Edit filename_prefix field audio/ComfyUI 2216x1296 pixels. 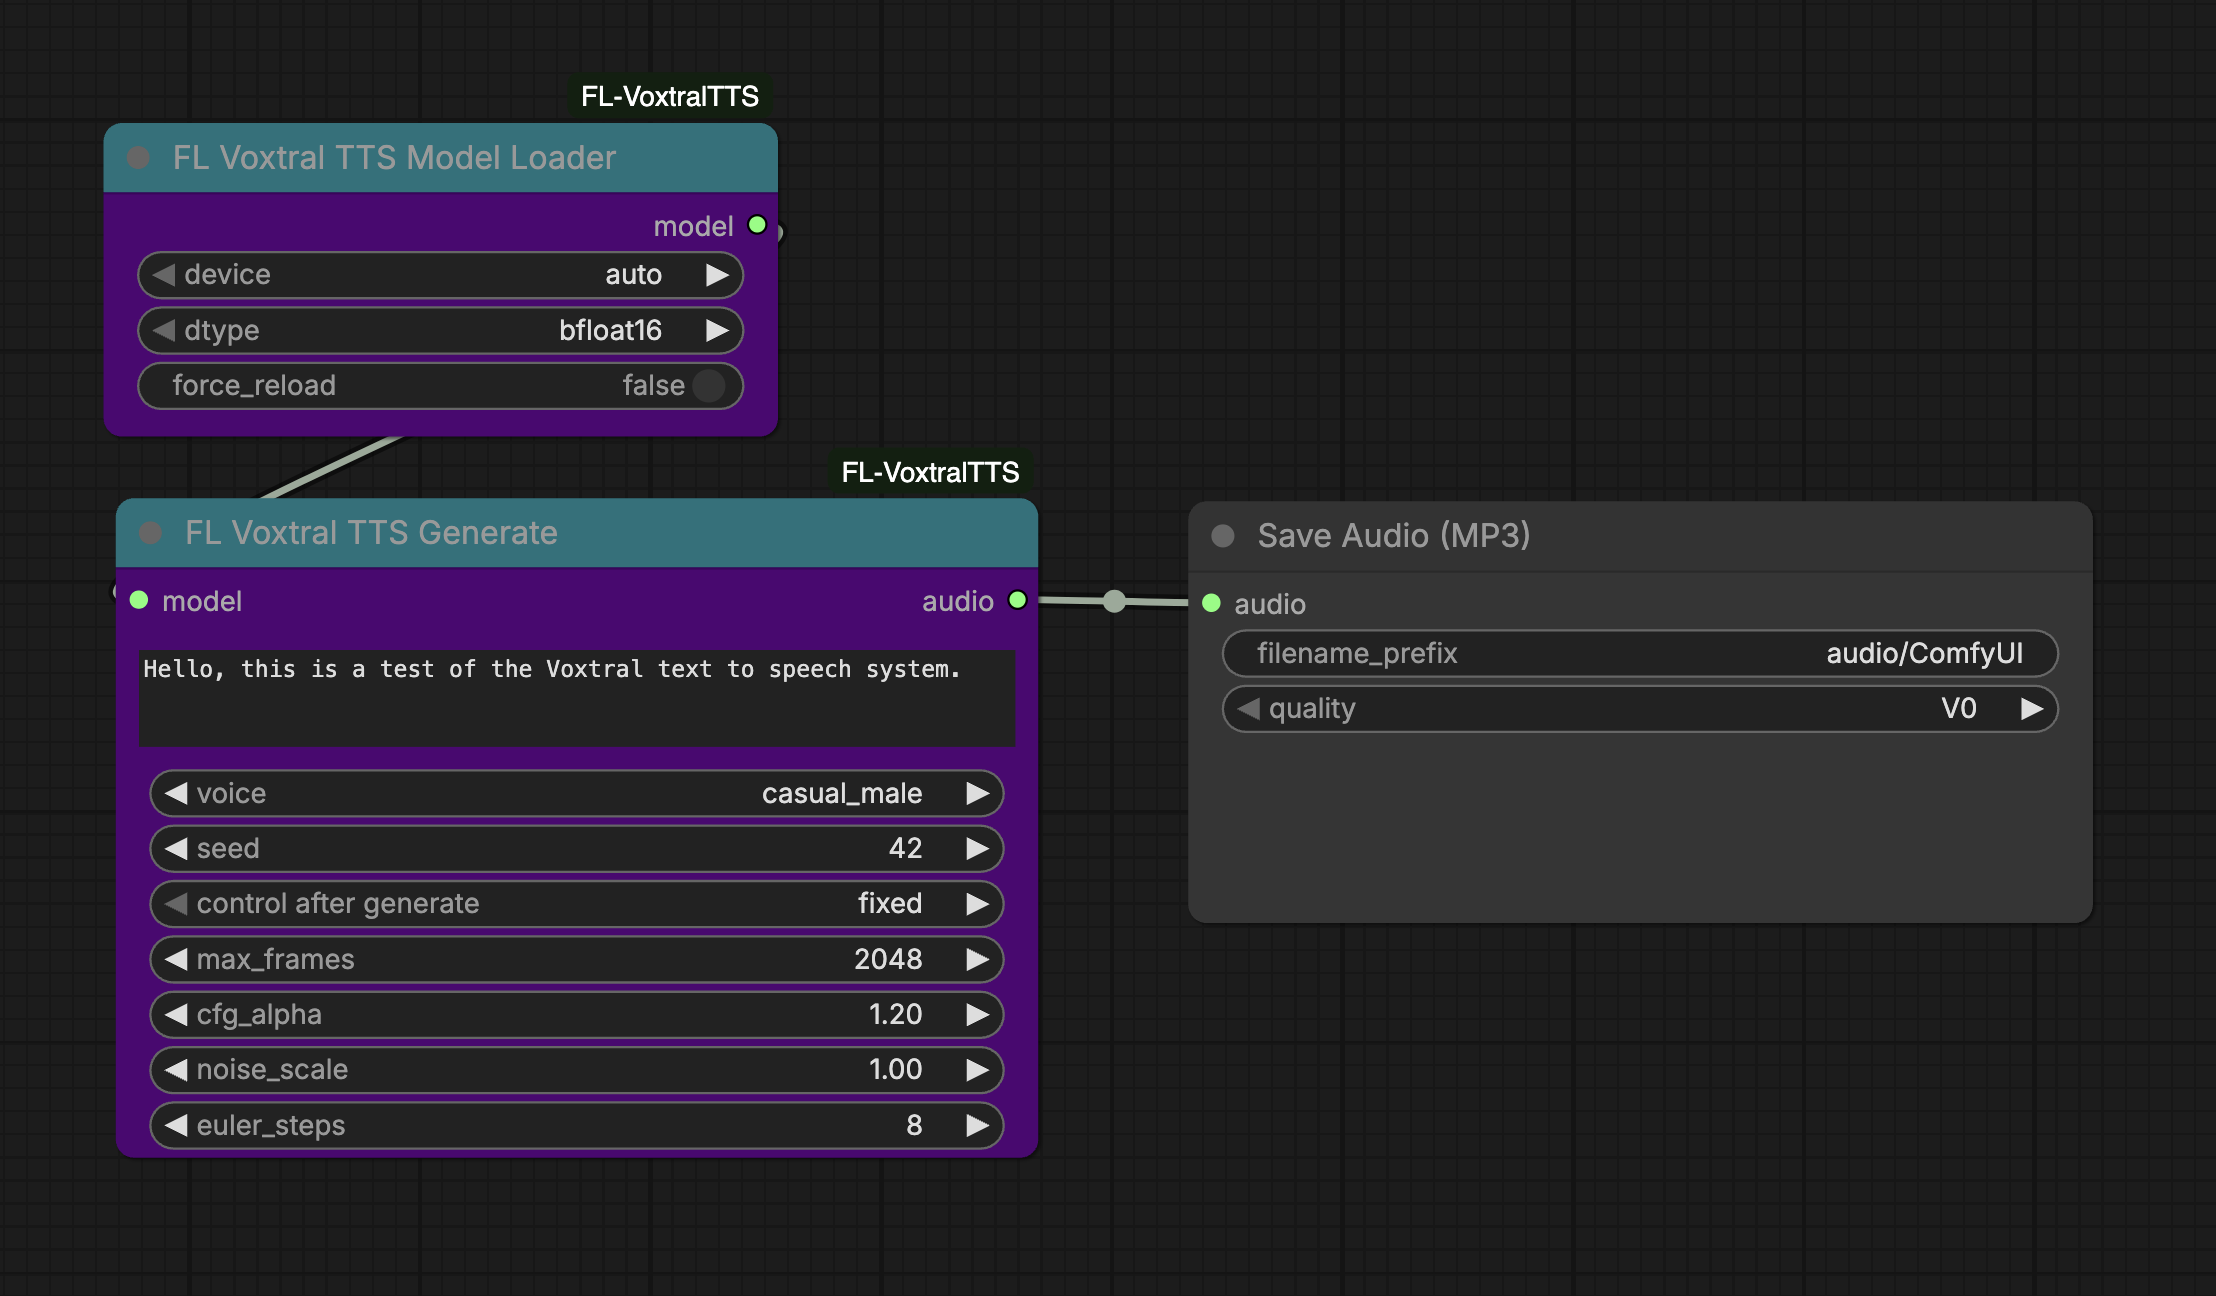click(1640, 654)
